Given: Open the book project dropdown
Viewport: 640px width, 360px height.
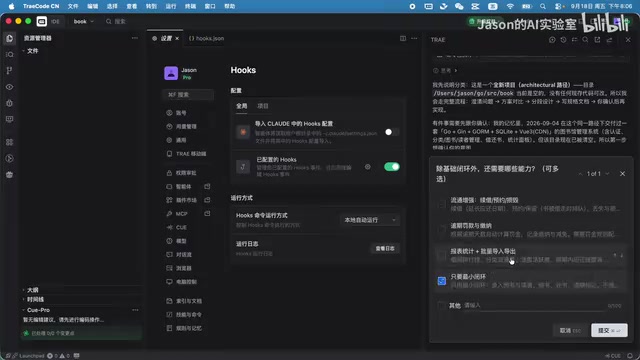Looking at the screenshot, I should [84, 21].
